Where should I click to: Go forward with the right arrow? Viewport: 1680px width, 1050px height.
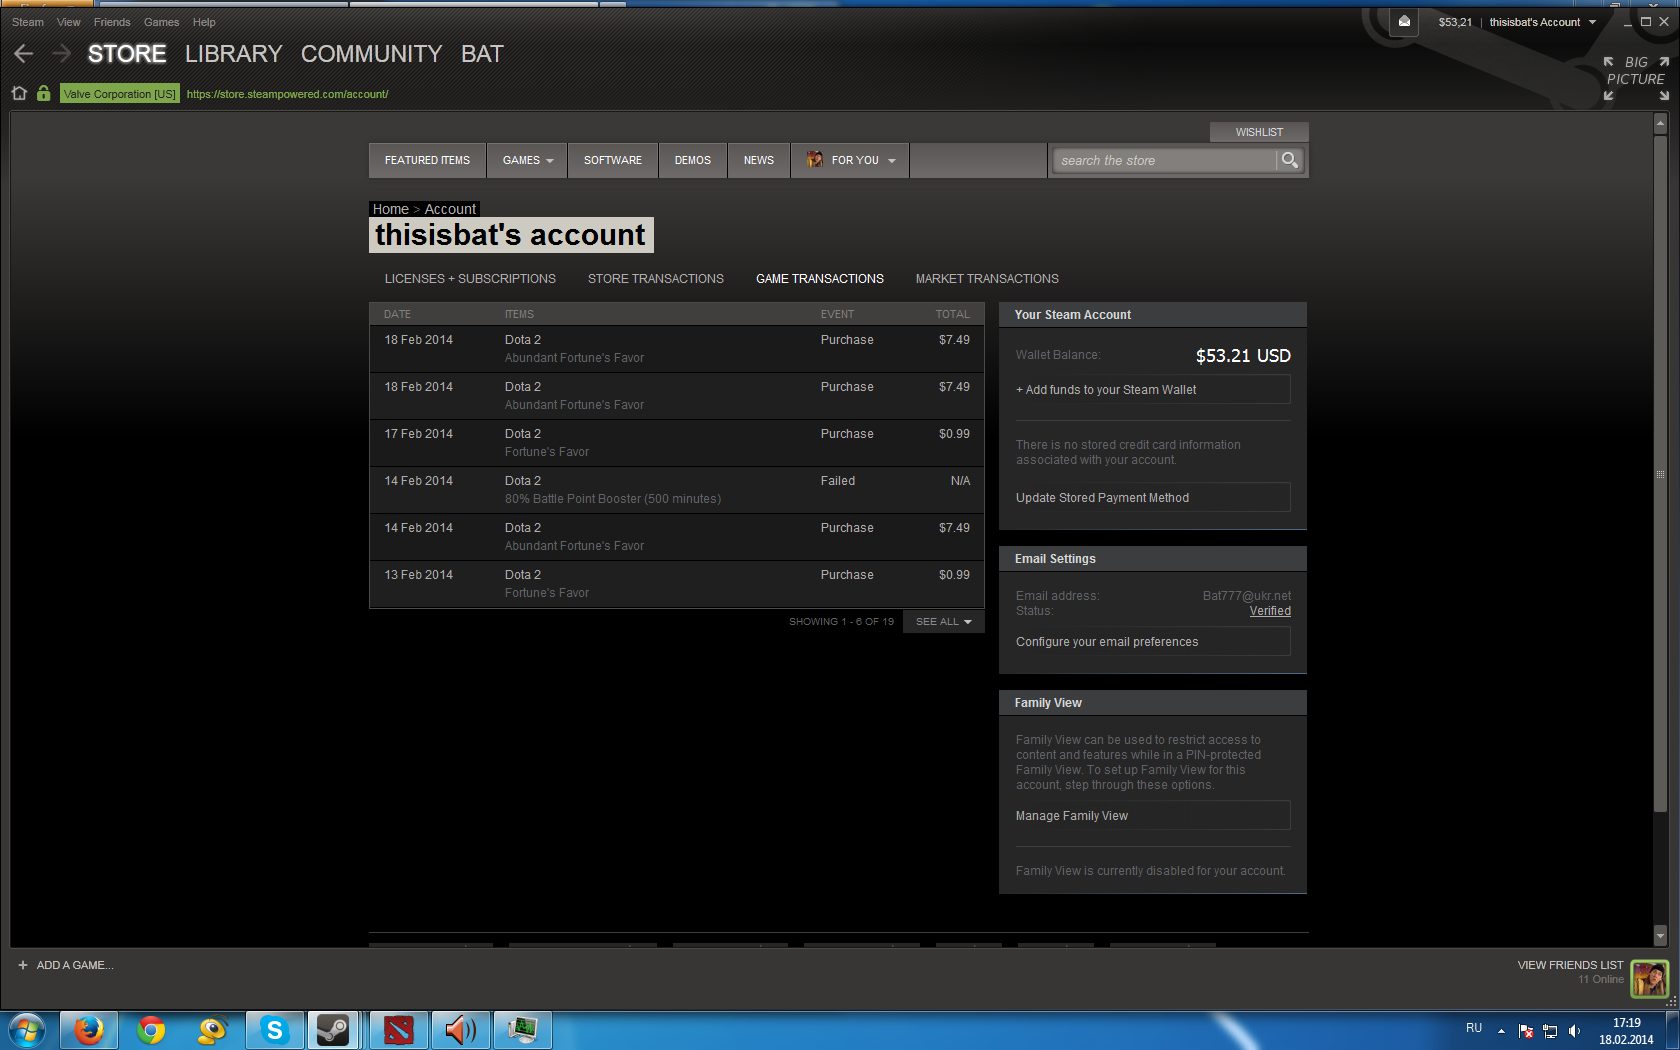(x=62, y=54)
